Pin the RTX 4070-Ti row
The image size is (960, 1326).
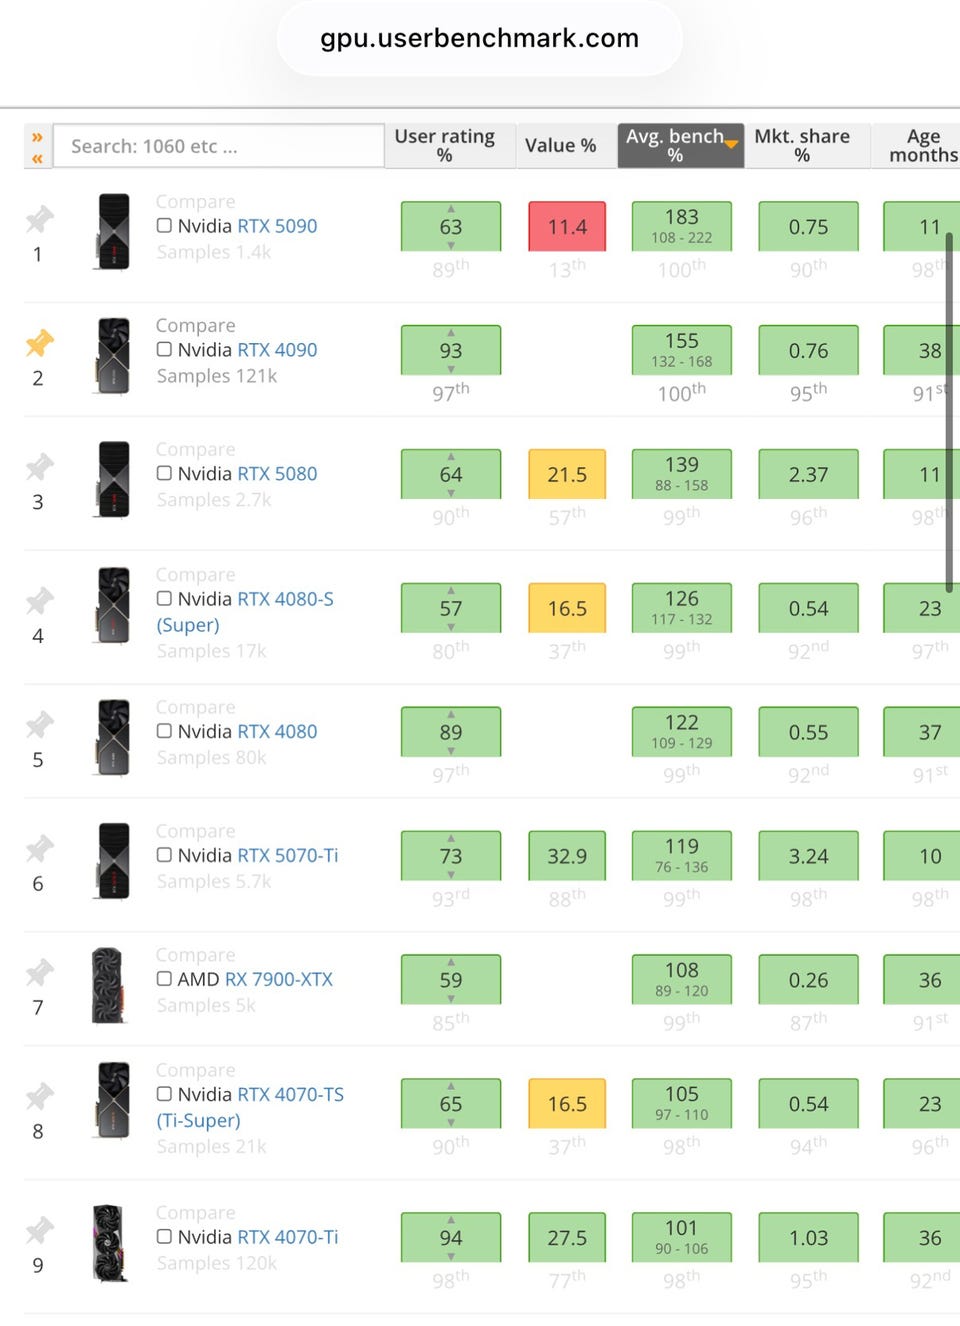tap(39, 1230)
